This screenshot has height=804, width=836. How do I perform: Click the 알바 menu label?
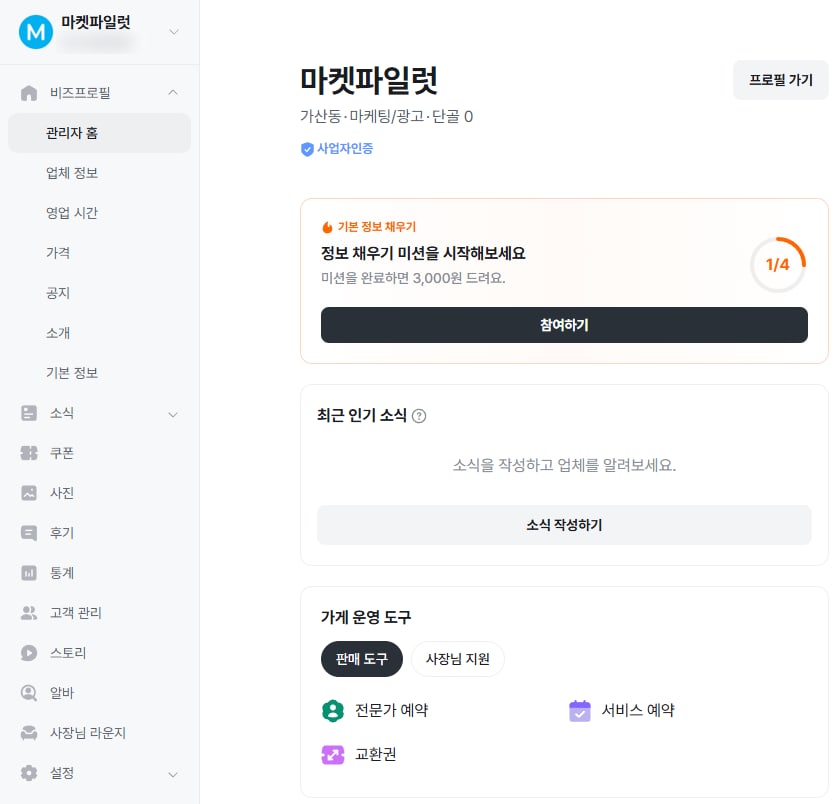coord(62,693)
